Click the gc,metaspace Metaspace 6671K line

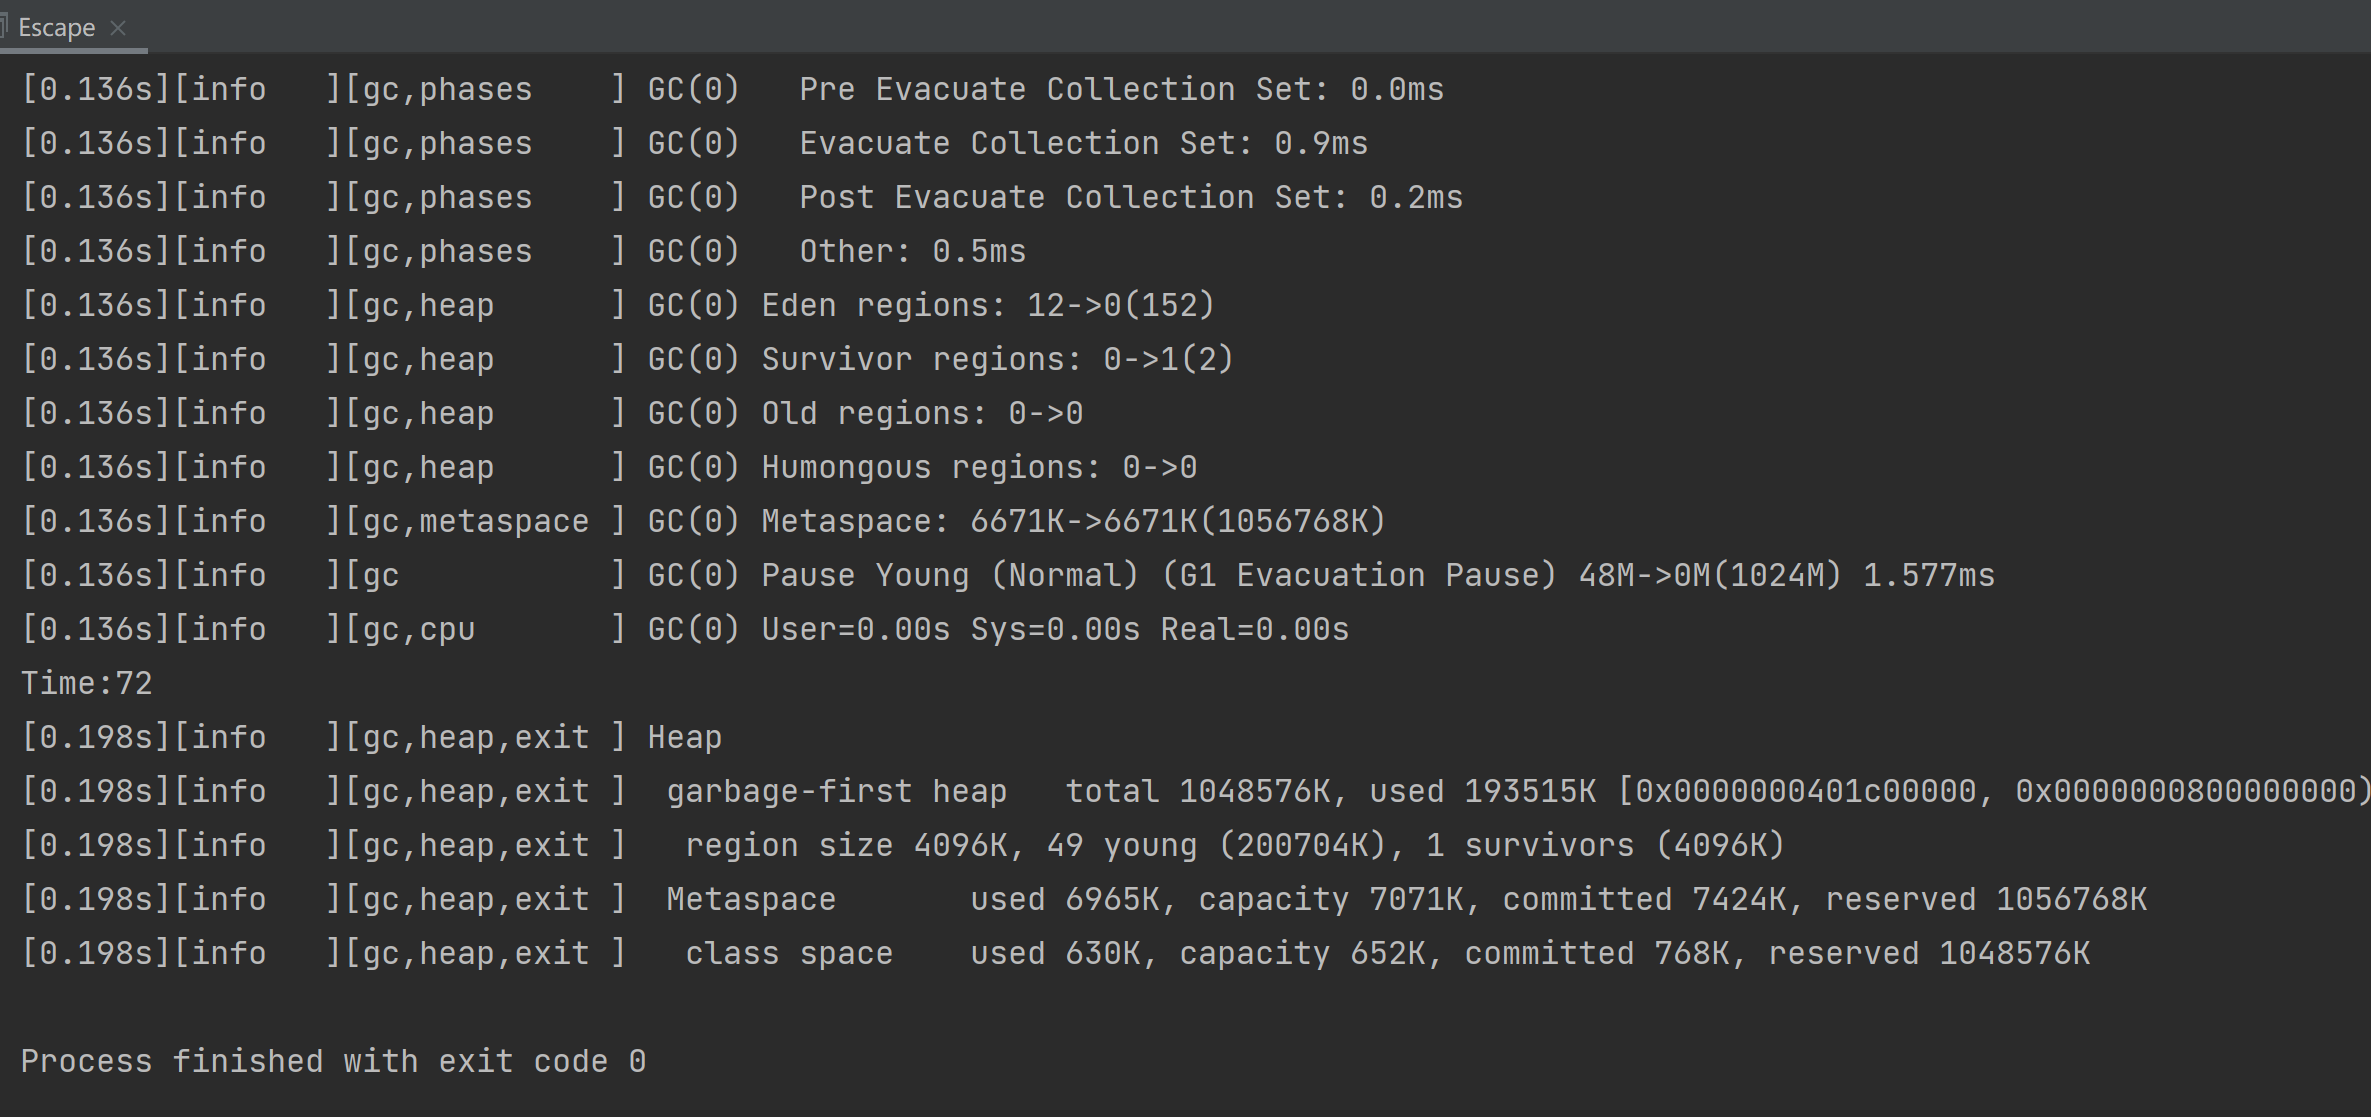point(1072,521)
